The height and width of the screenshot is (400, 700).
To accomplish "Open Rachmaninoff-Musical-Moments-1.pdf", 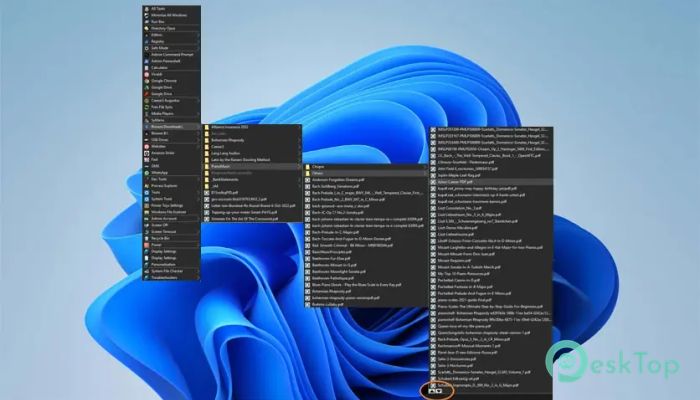I will coord(491,346).
